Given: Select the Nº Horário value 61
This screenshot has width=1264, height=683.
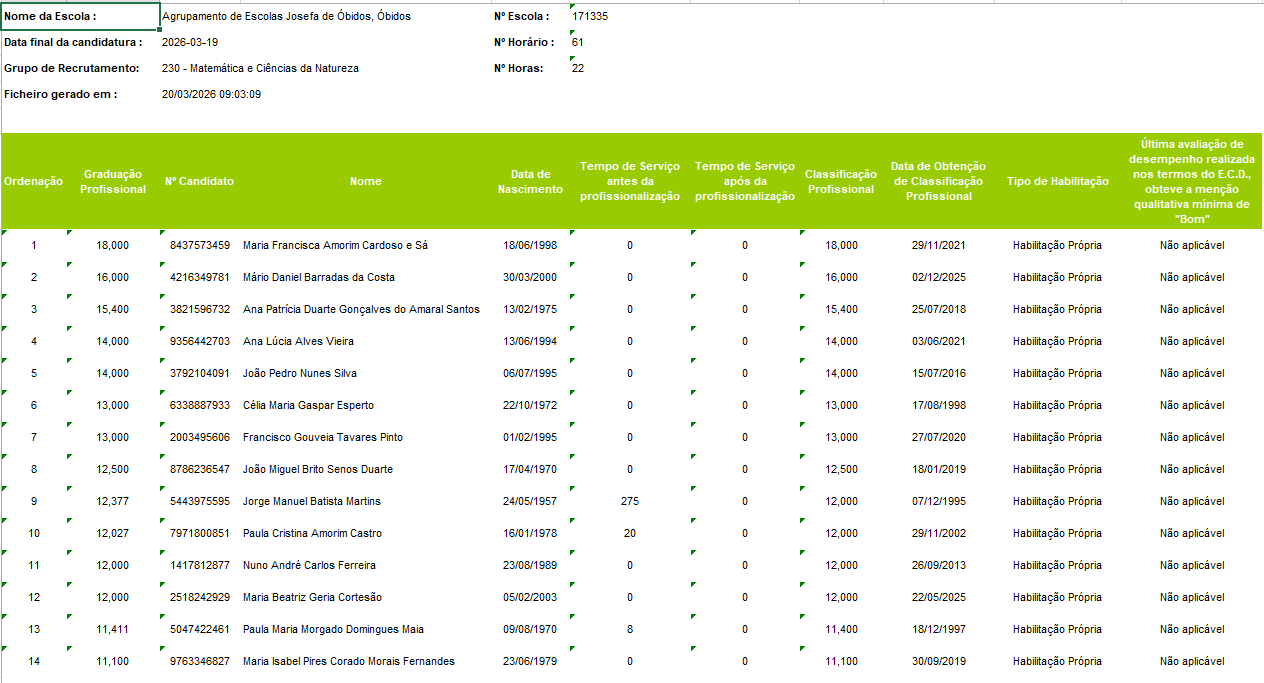Looking at the screenshot, I should 578,43.
